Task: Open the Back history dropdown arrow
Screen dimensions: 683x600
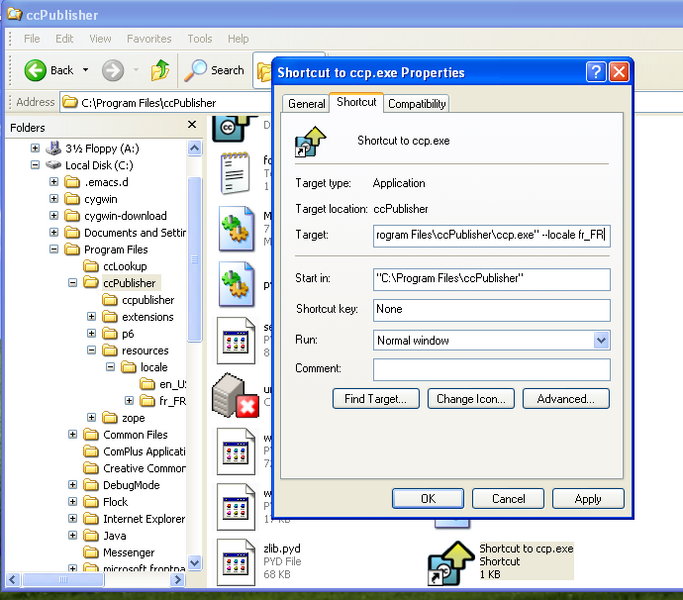Action: pos(86,70)
